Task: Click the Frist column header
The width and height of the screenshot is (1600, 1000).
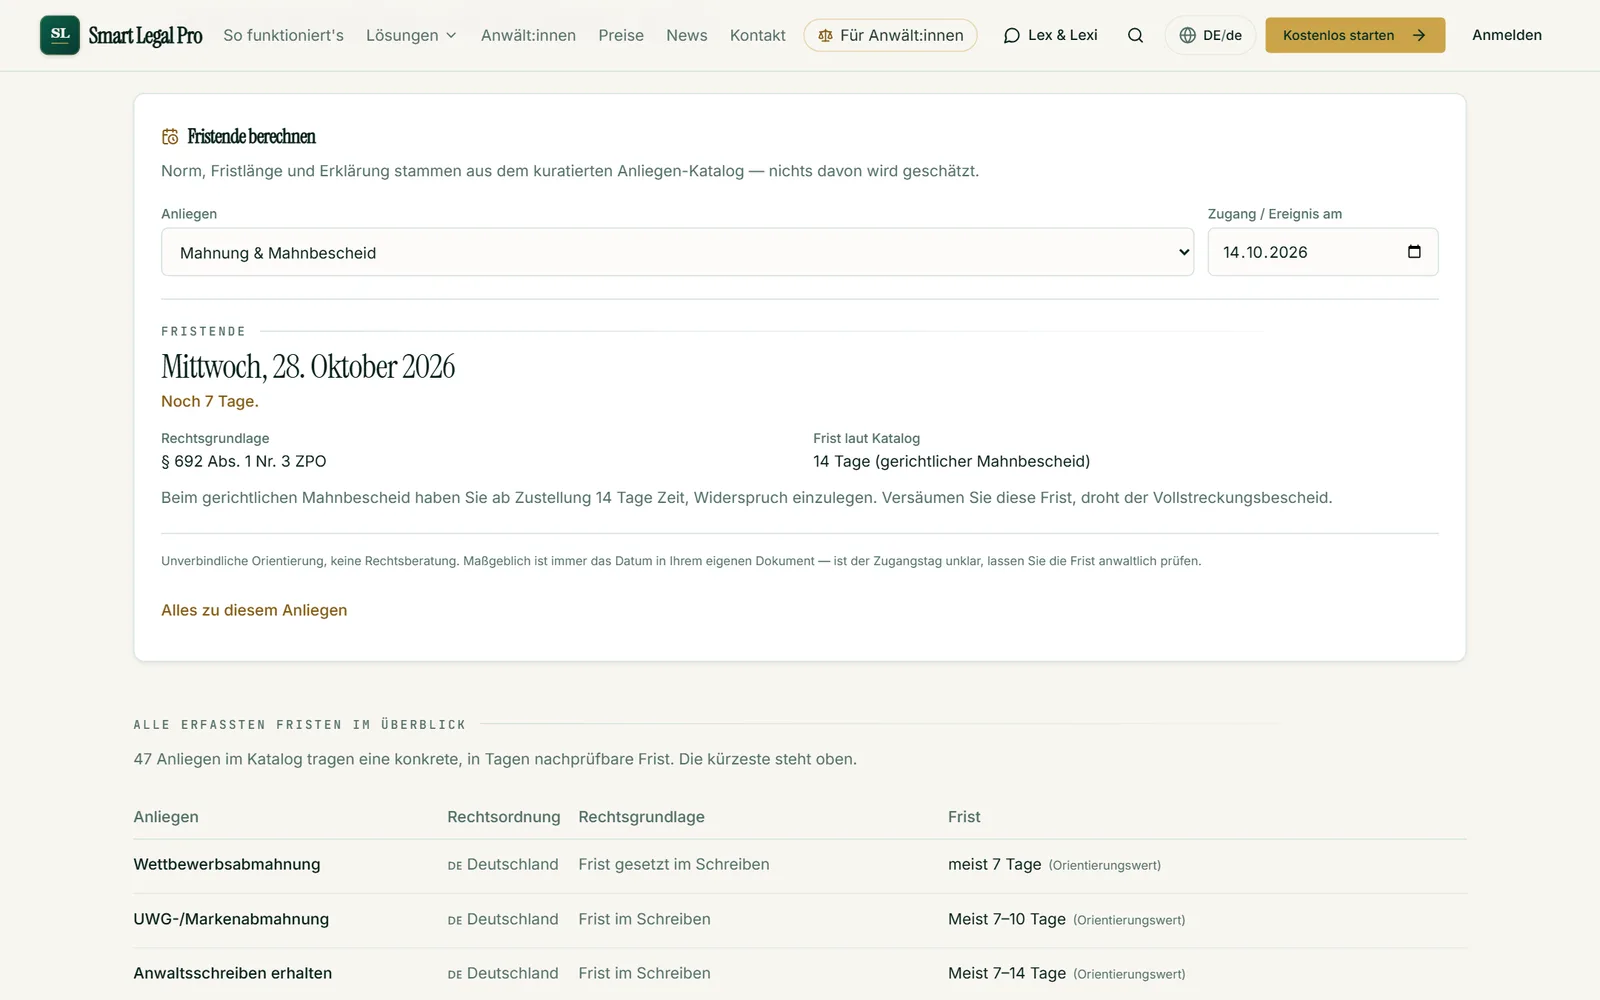Action: coord(964,817)
